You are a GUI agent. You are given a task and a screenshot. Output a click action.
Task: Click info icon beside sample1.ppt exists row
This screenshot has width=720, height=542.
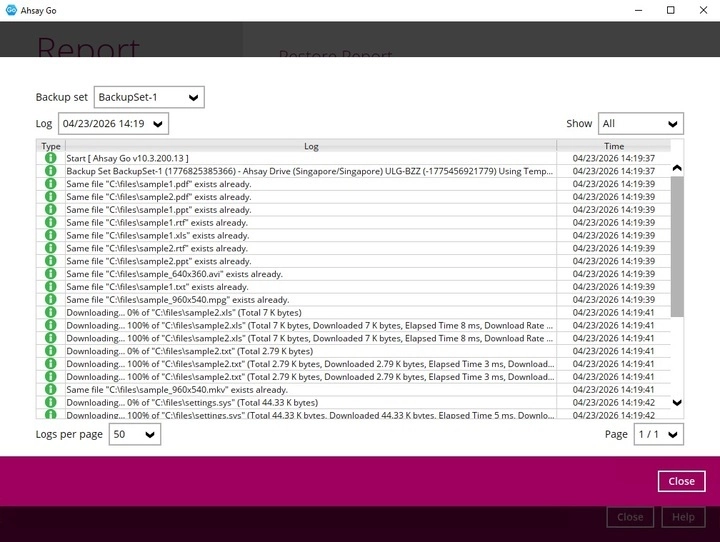coord(51,209)
